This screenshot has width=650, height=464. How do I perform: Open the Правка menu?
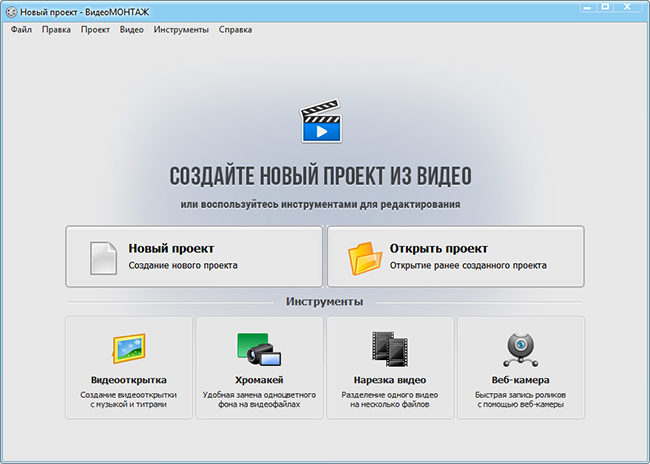click(x=56, y=30)
